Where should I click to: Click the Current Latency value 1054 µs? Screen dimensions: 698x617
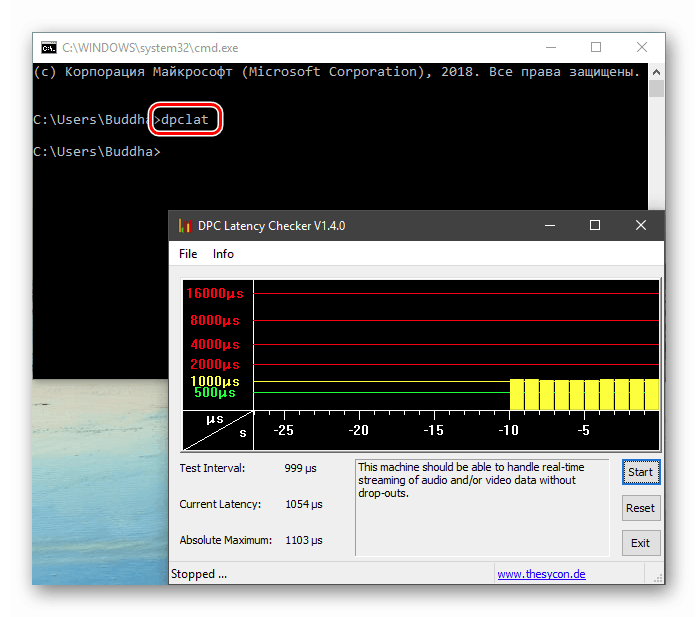click(x=304, y=504)
